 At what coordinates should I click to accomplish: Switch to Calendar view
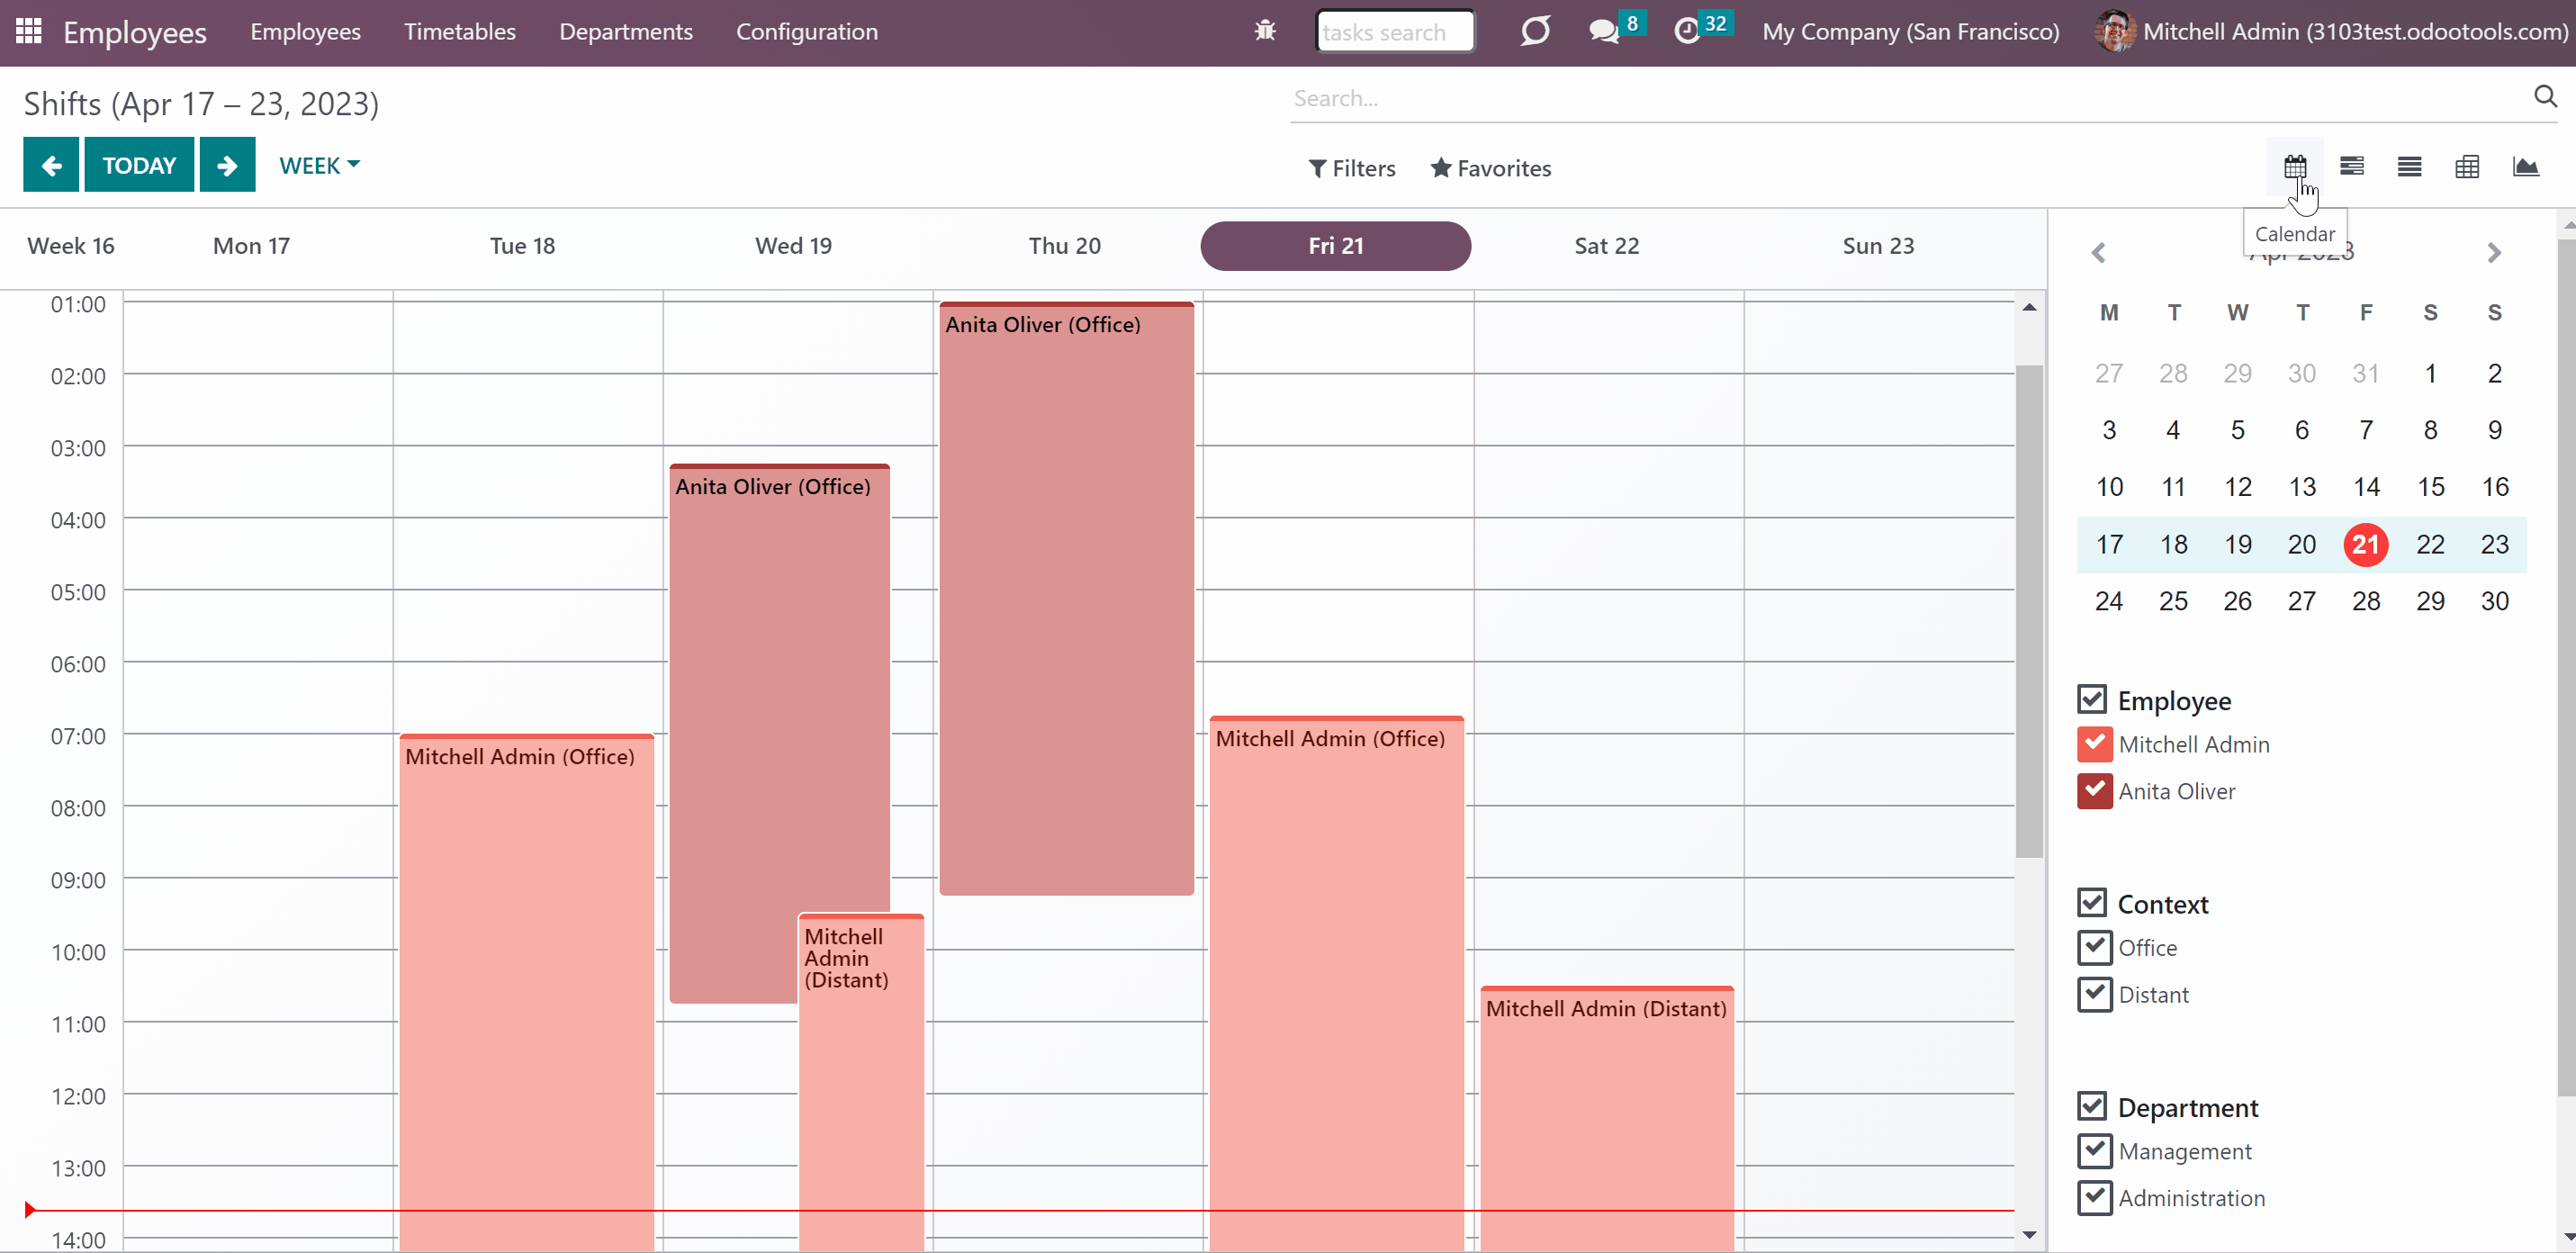2295,166
